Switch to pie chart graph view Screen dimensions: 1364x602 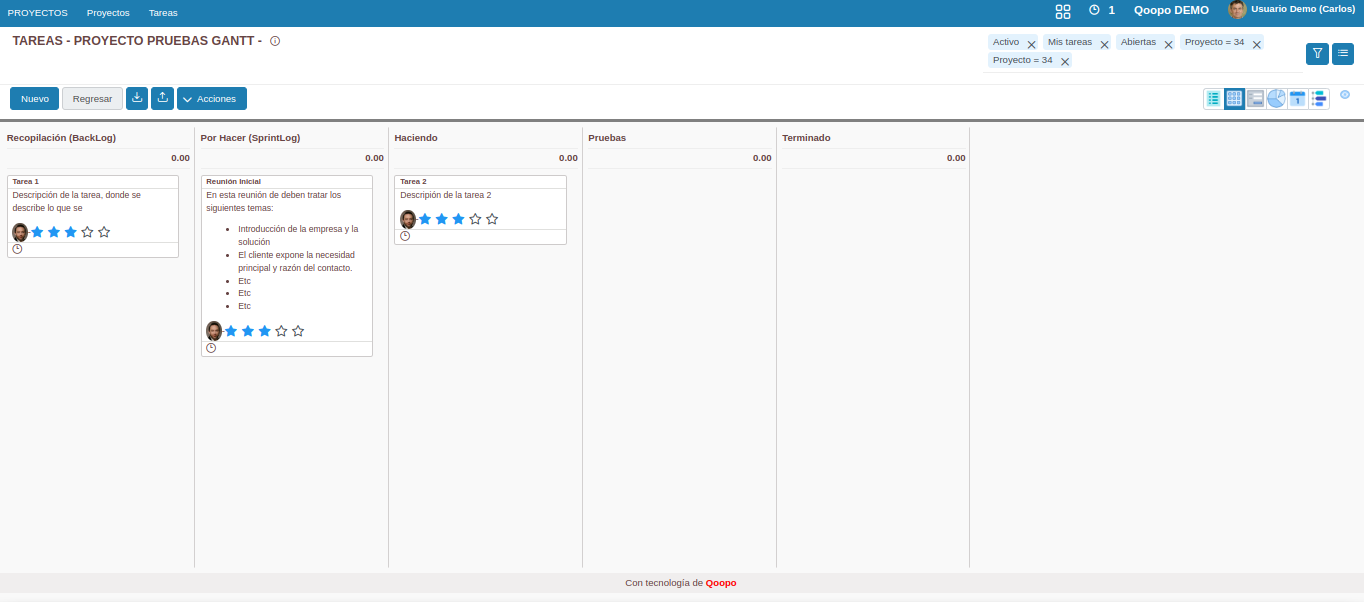click(x=1277, y=98)
